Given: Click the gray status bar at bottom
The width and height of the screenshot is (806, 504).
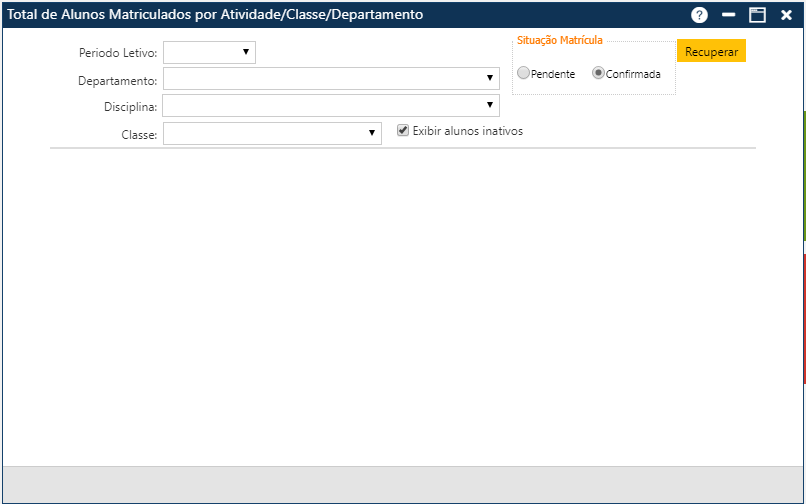Looking at the screenshot, I should click(x=402, y=484).
